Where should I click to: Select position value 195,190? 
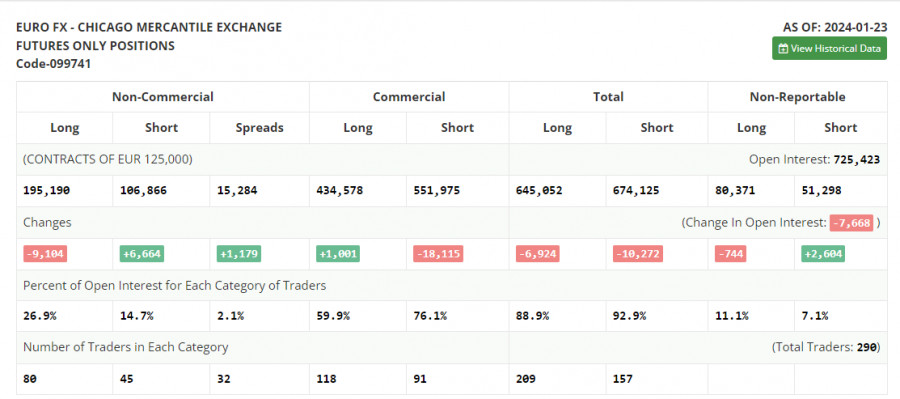[46, 191]
